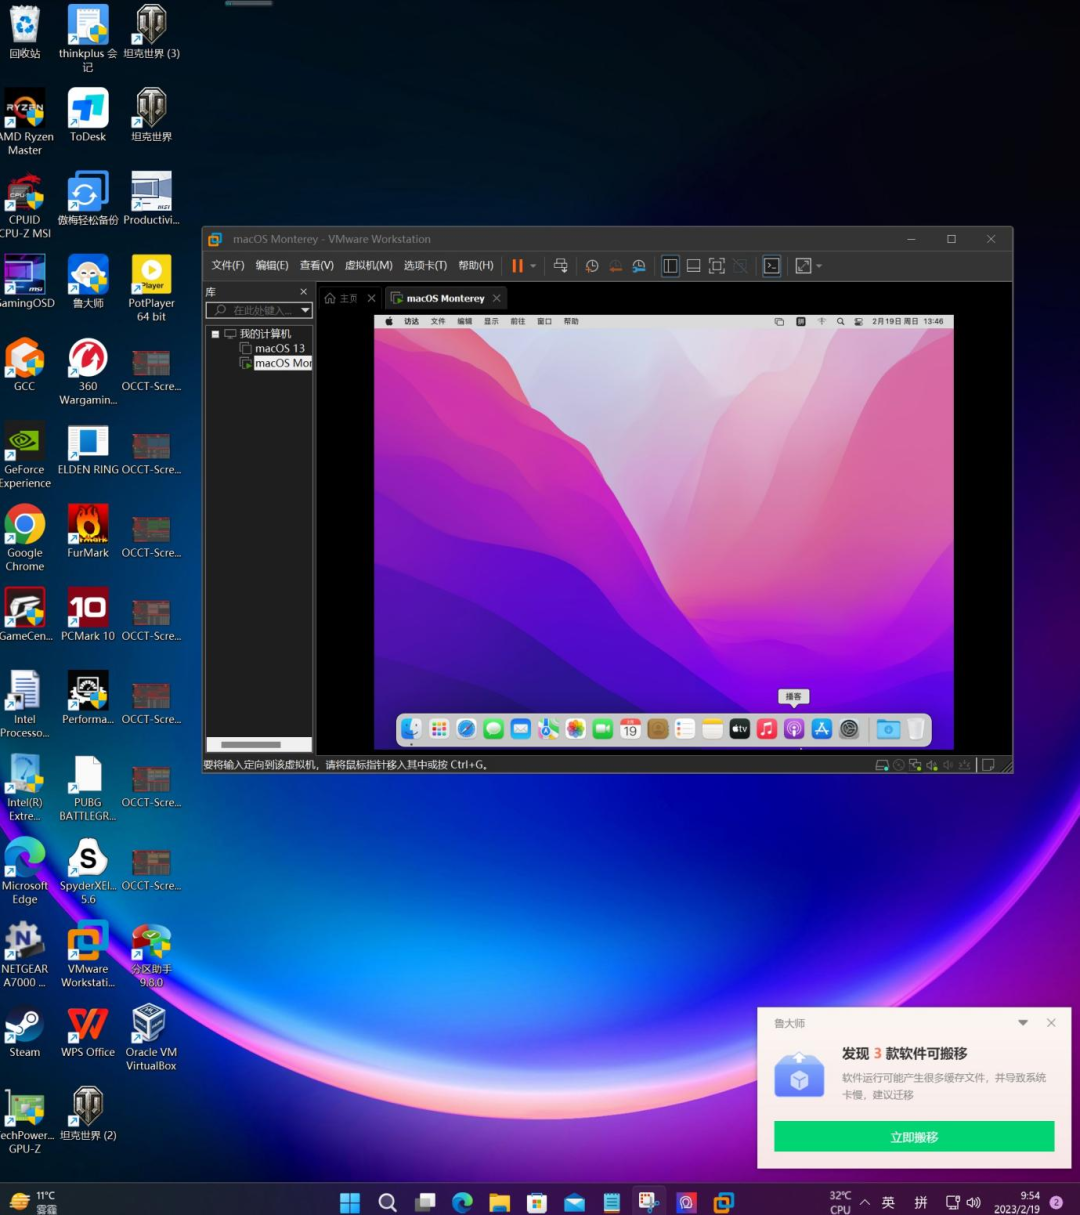Open the 查看(V) menu in VMware

tap(317, 266)
